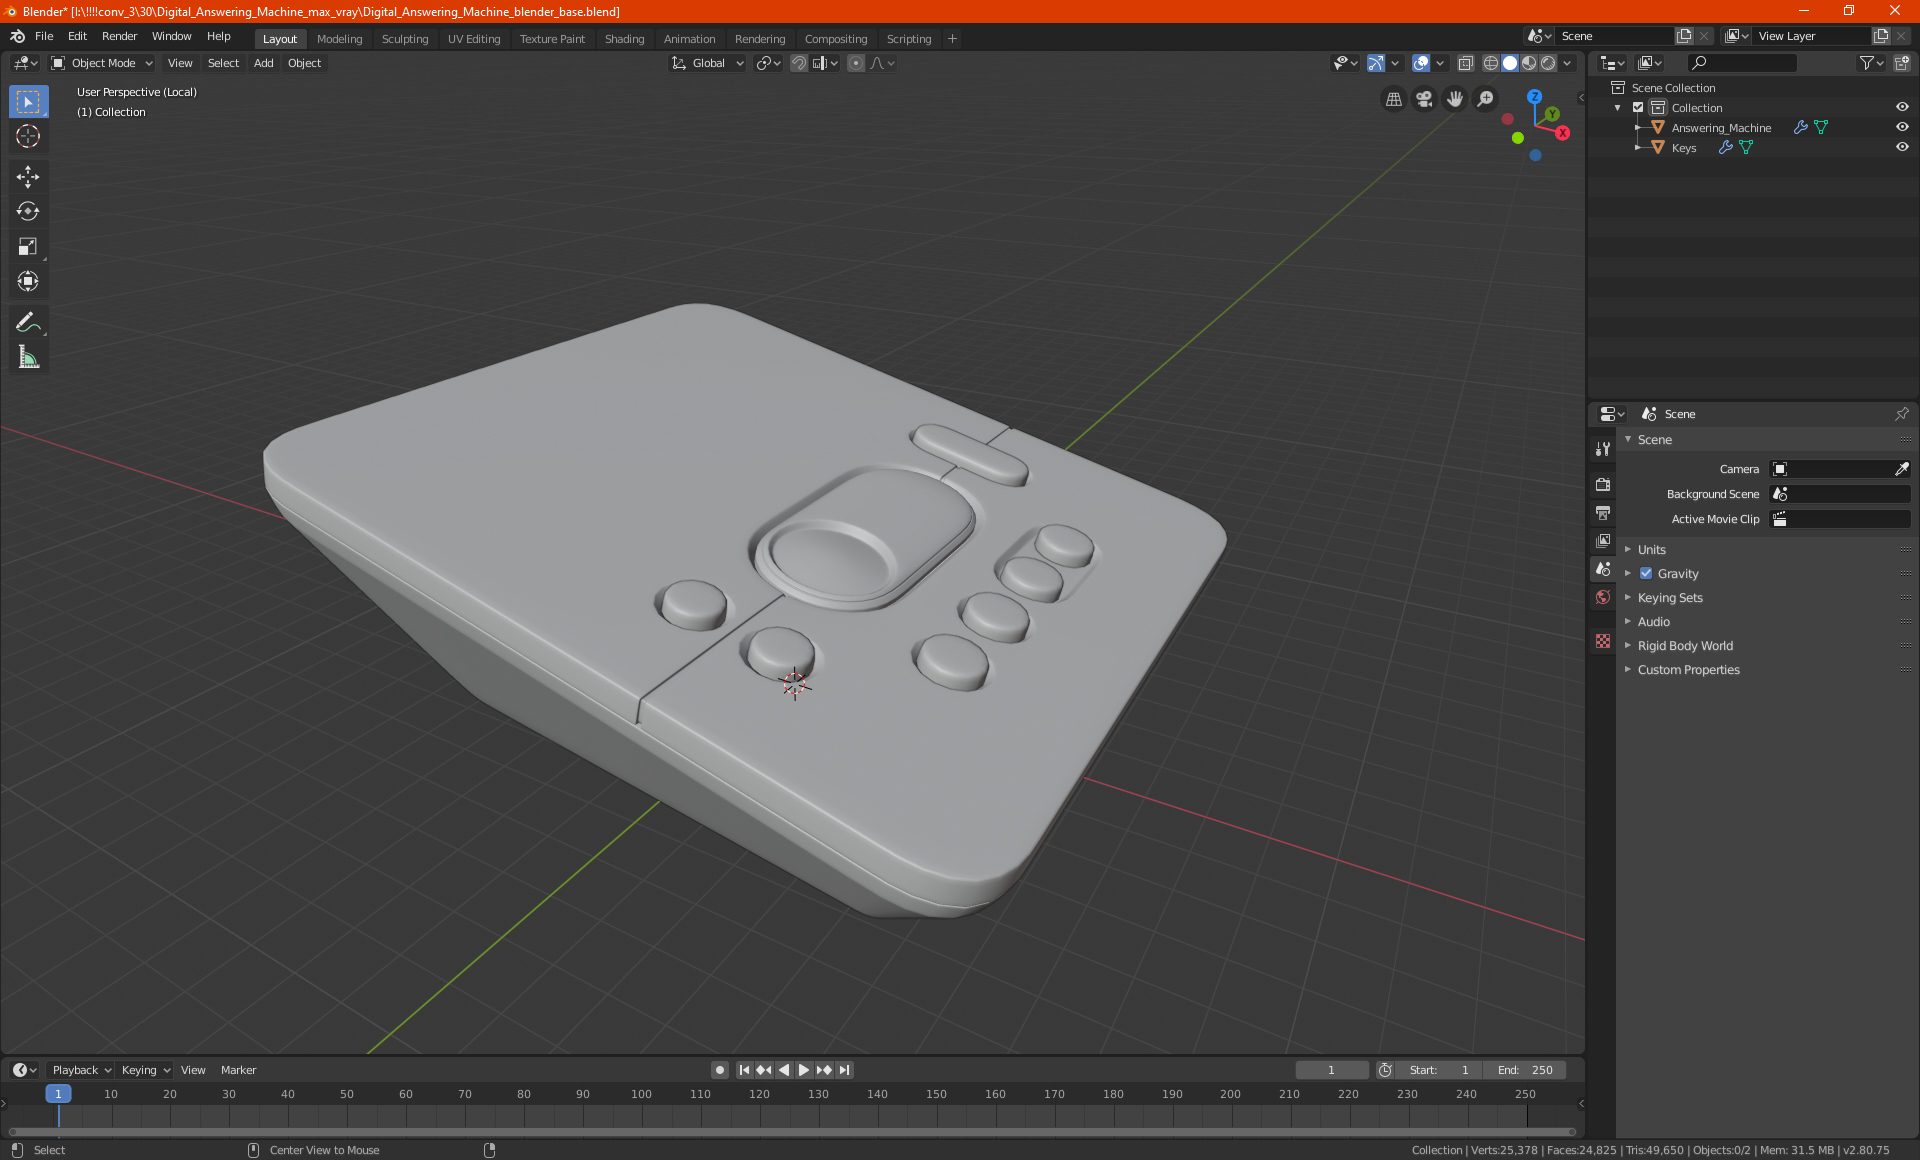Viewport: 1920px width, 1160px height.
Task: Click the pan view hand icon
Action: (x=1455, y=99)
